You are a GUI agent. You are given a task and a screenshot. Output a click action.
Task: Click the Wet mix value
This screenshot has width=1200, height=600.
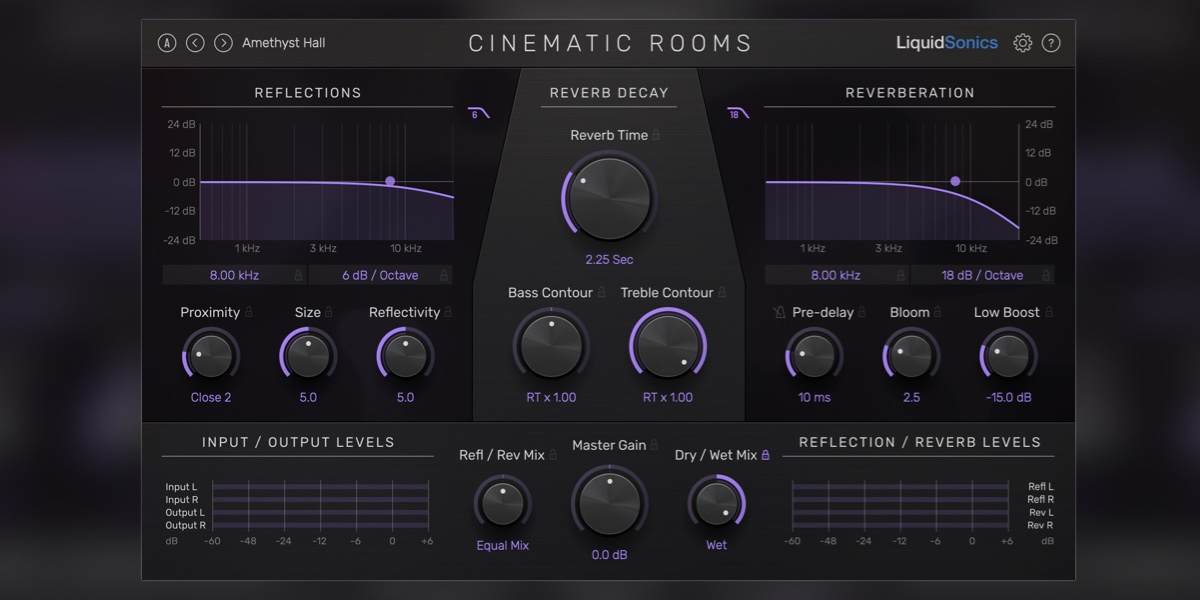tap(716, 546)
